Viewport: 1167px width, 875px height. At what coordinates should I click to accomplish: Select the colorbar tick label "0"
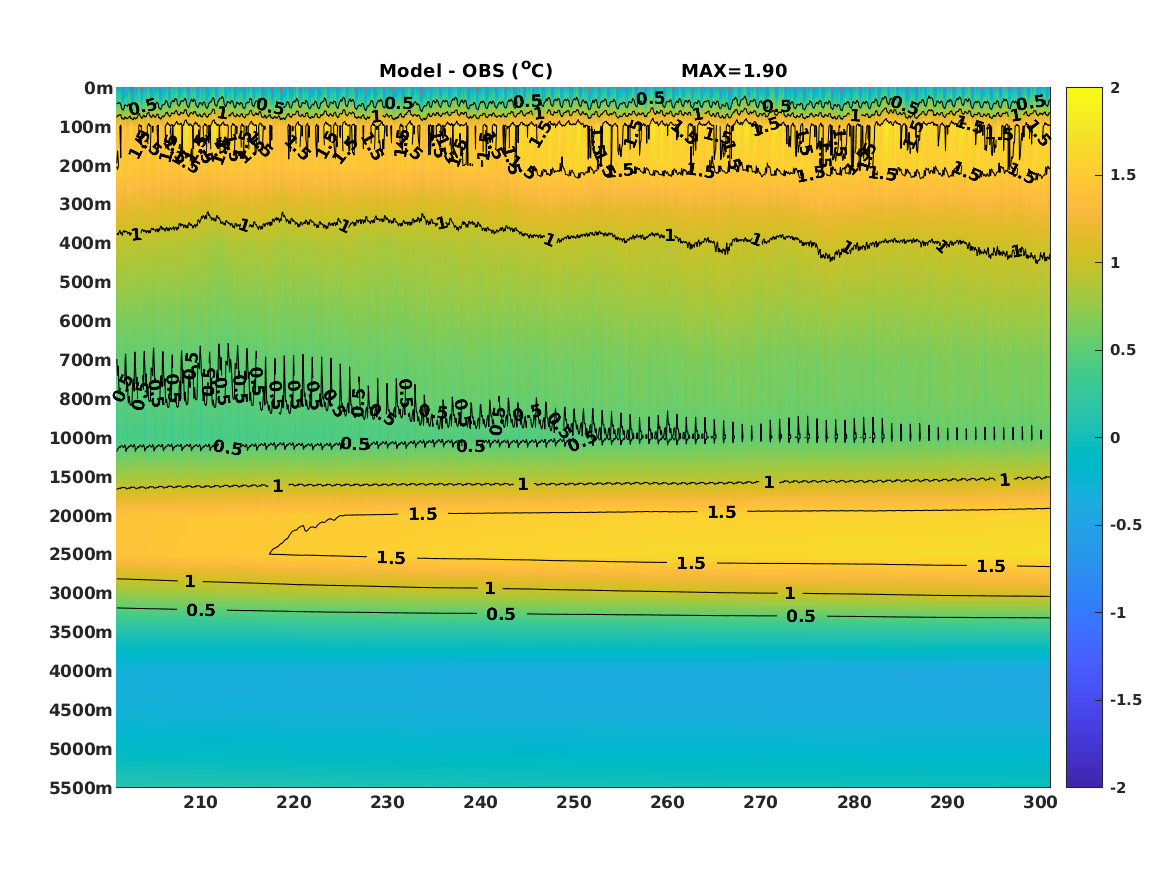1115,438
